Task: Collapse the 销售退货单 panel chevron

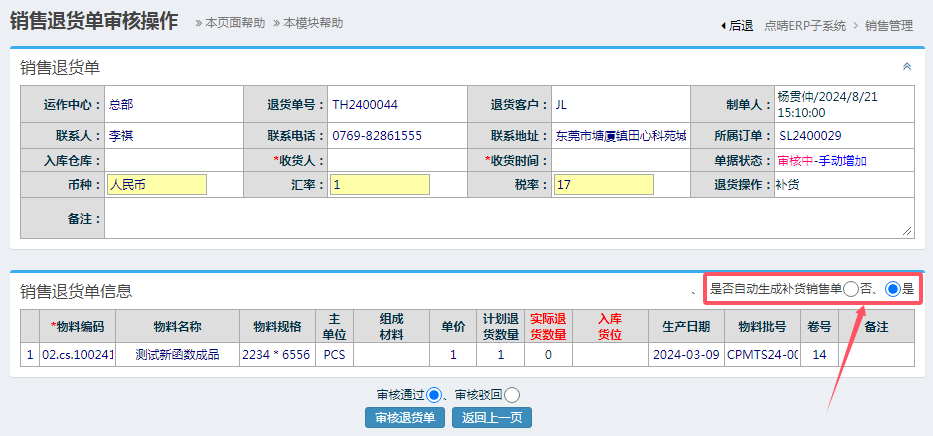Action: [x=907, y=67]
